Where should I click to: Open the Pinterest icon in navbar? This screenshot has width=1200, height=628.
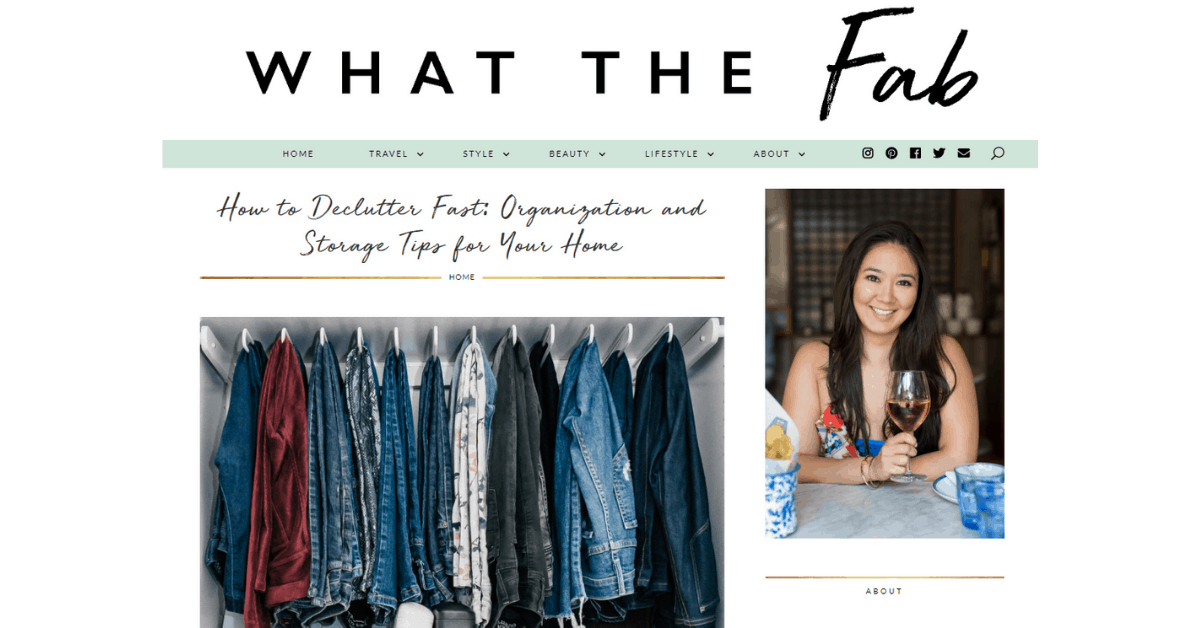pos(892,153)
